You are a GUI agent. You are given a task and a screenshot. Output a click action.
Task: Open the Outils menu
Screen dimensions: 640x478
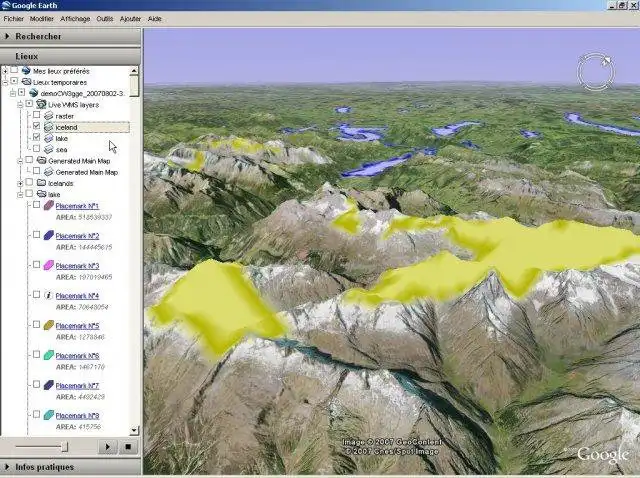(x=104, y=19)
